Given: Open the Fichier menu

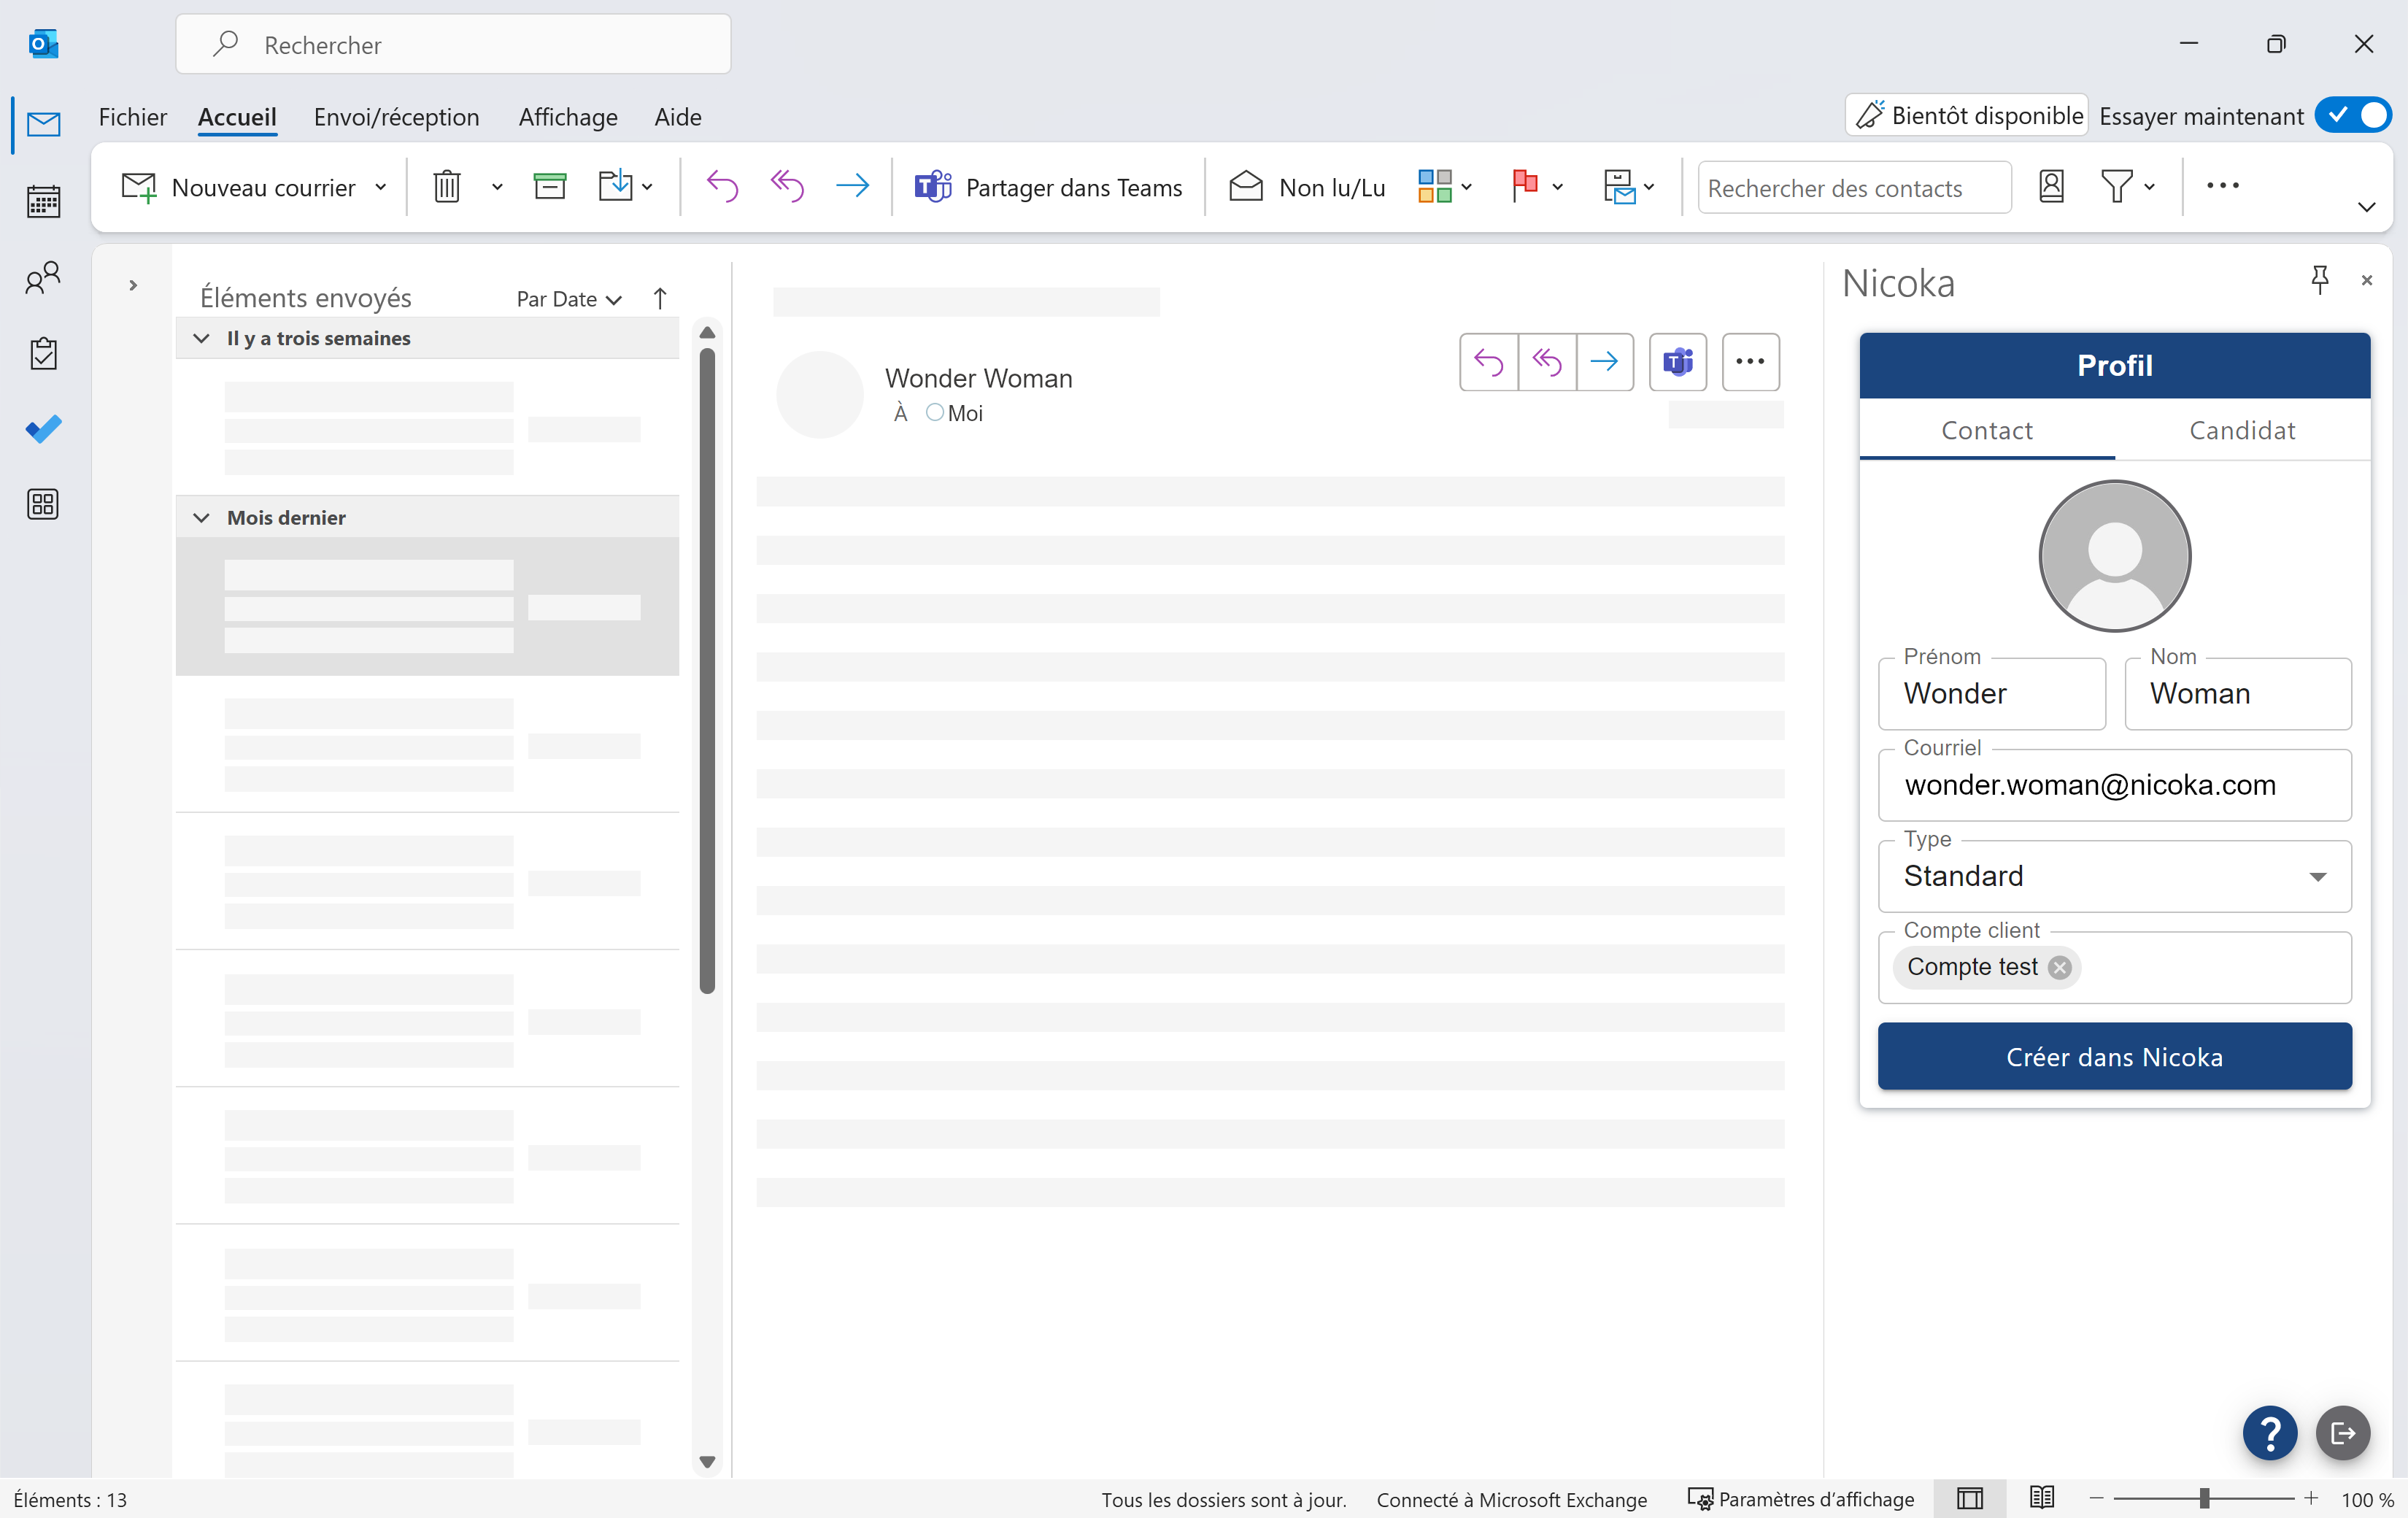Looking at the screenshot, I should 132,117.
